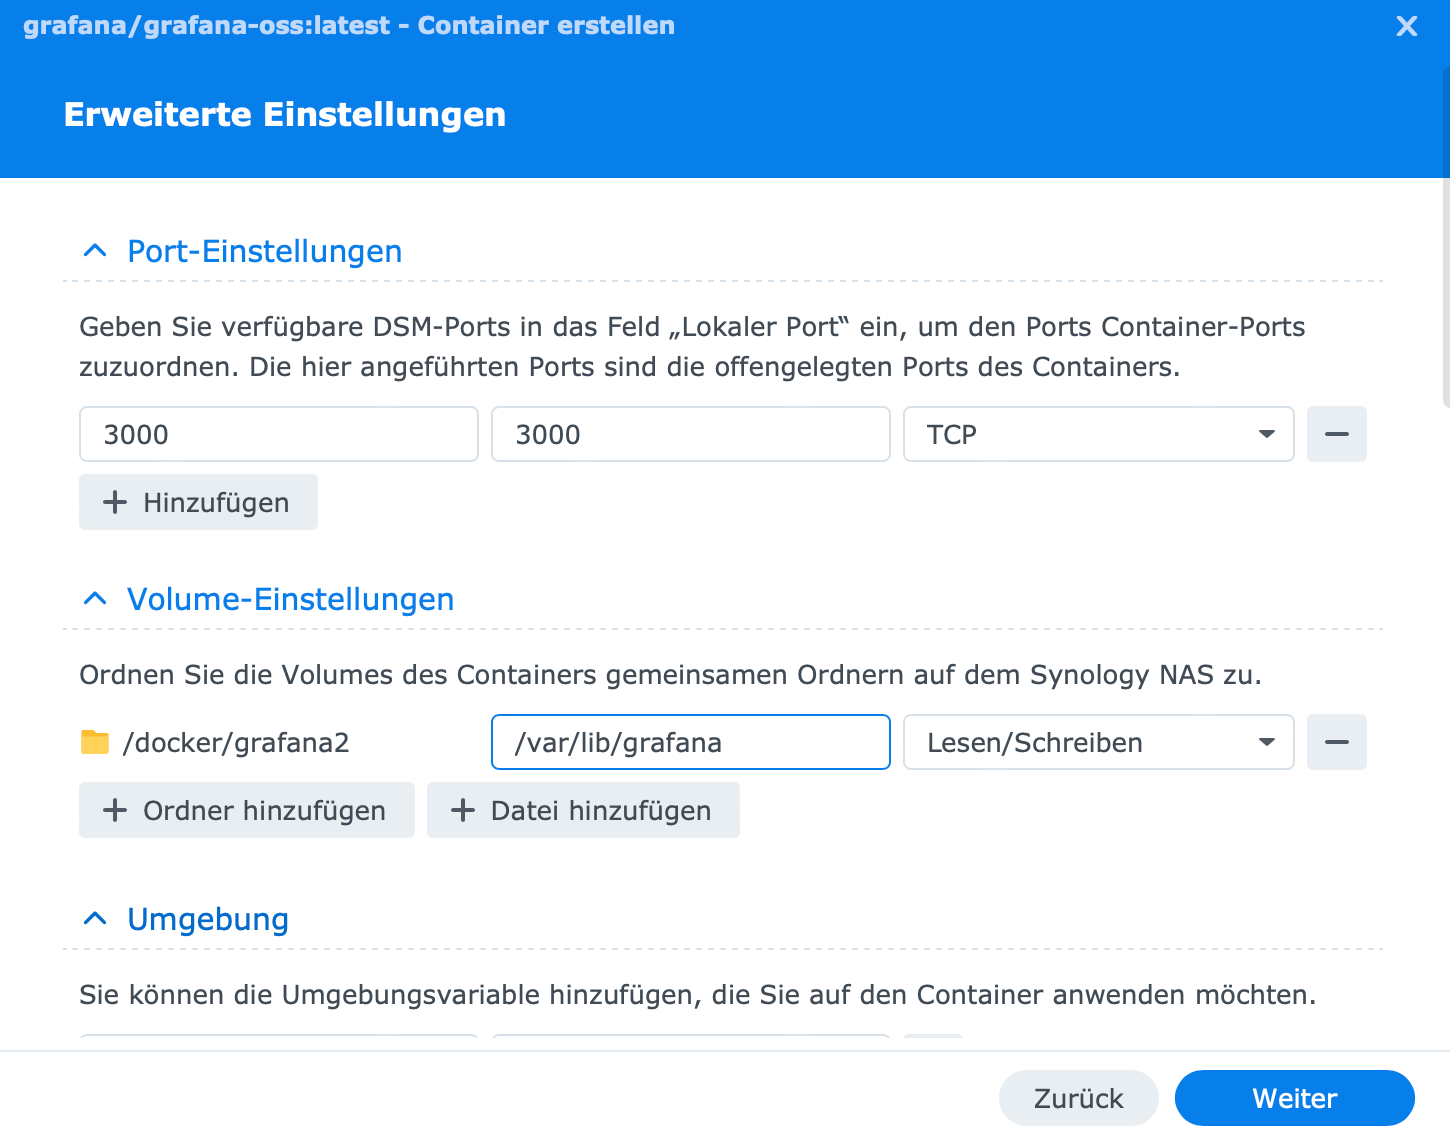
Task: Close the Container erstellen dialog
Action: (x=1406, y=26)
